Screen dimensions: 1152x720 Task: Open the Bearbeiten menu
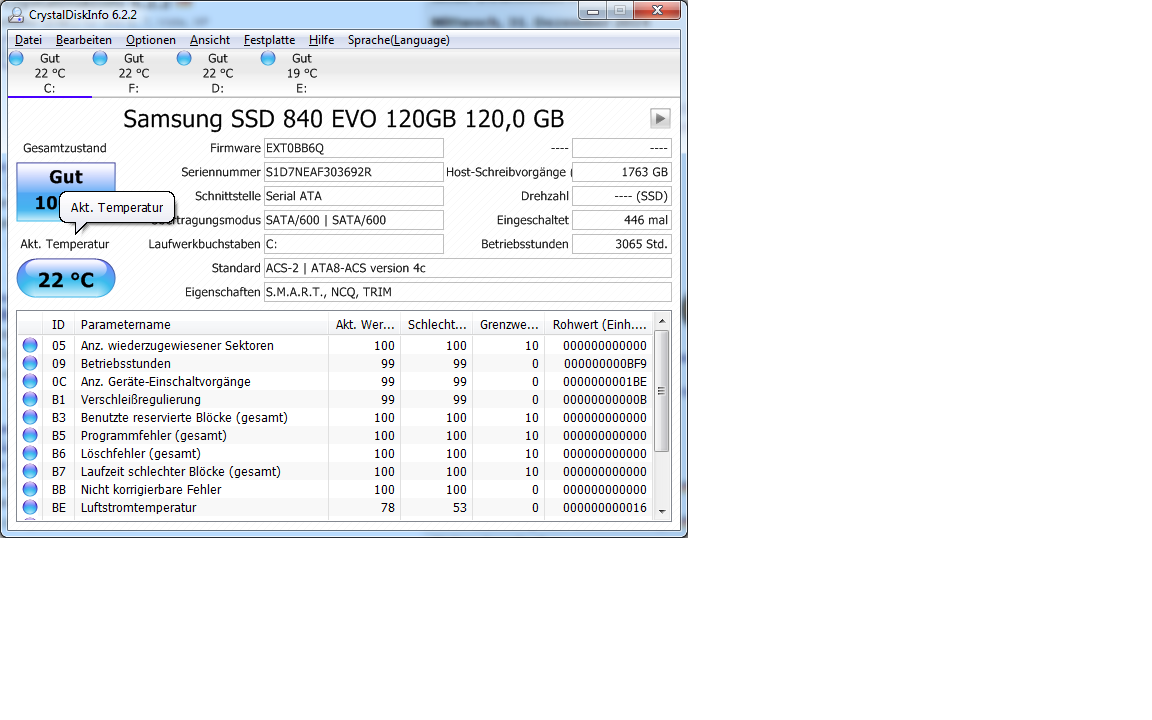84,40
